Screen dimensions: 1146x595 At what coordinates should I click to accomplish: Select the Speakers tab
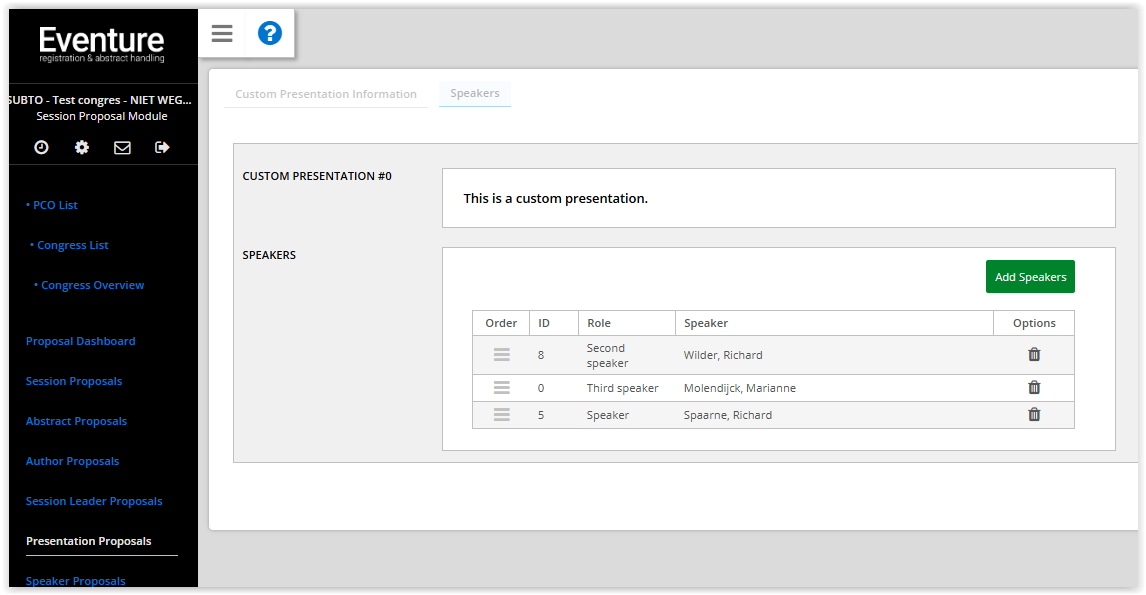tap(475, 93)
